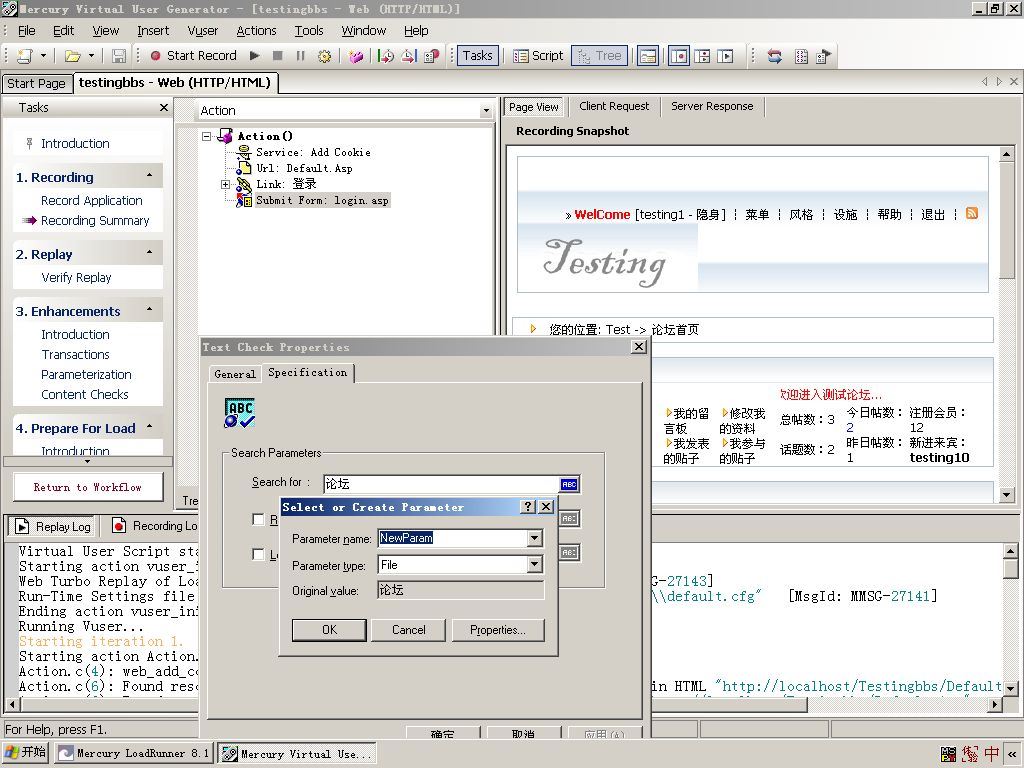Open the Actions menu
1024x768 pixels.
[256, 31]
